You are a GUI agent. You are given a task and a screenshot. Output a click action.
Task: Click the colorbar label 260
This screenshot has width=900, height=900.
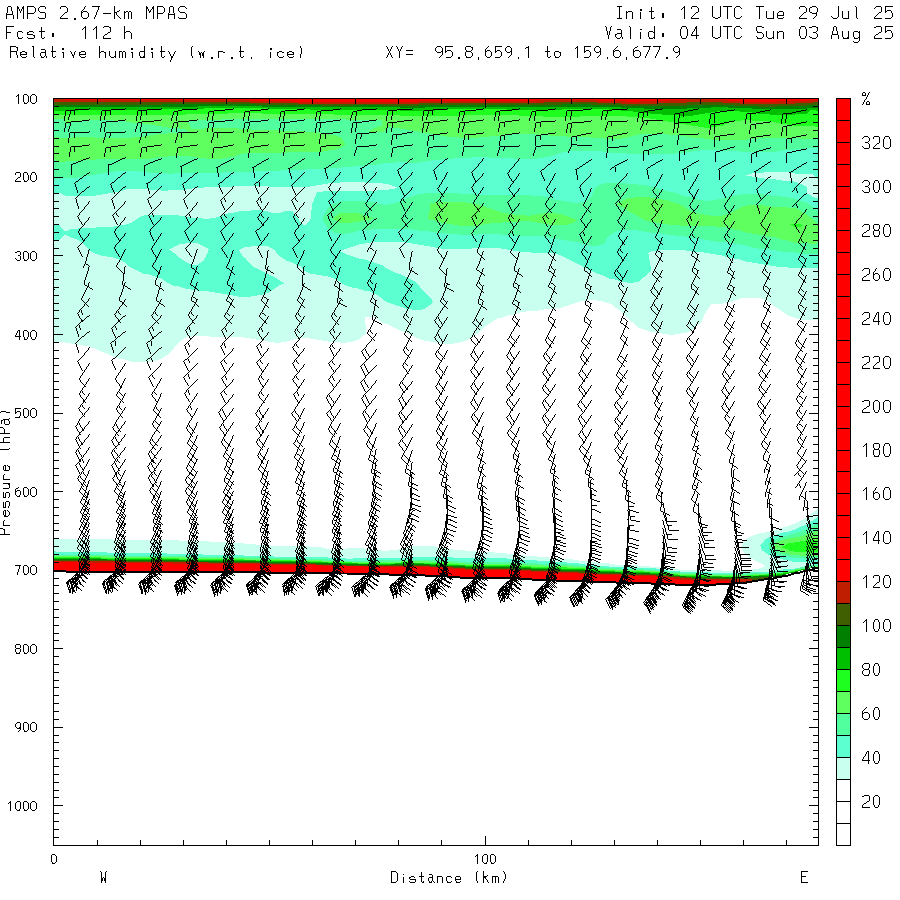876,274
